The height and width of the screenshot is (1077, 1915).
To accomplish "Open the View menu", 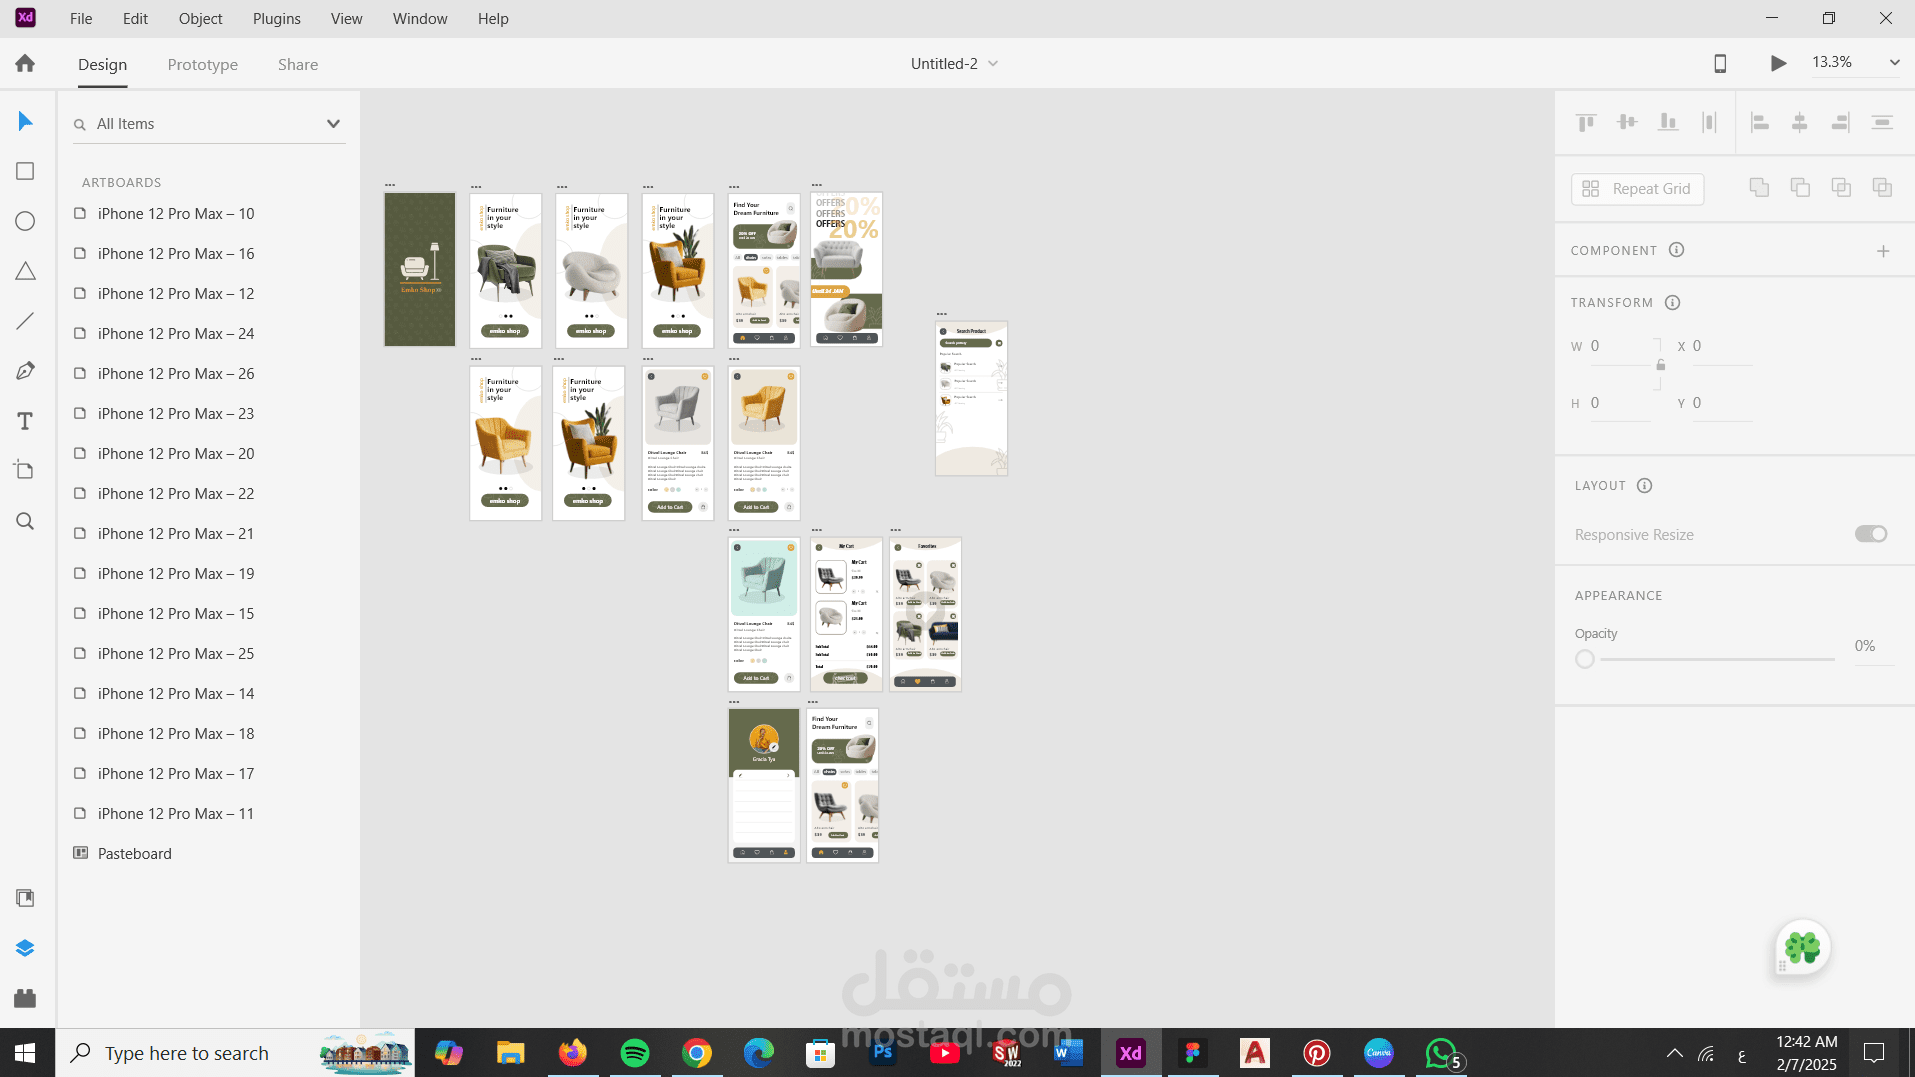I will click(347, 19).
